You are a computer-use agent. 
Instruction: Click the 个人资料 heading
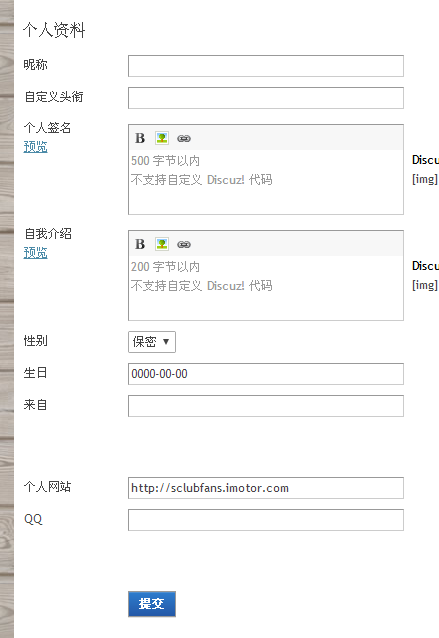54,31
